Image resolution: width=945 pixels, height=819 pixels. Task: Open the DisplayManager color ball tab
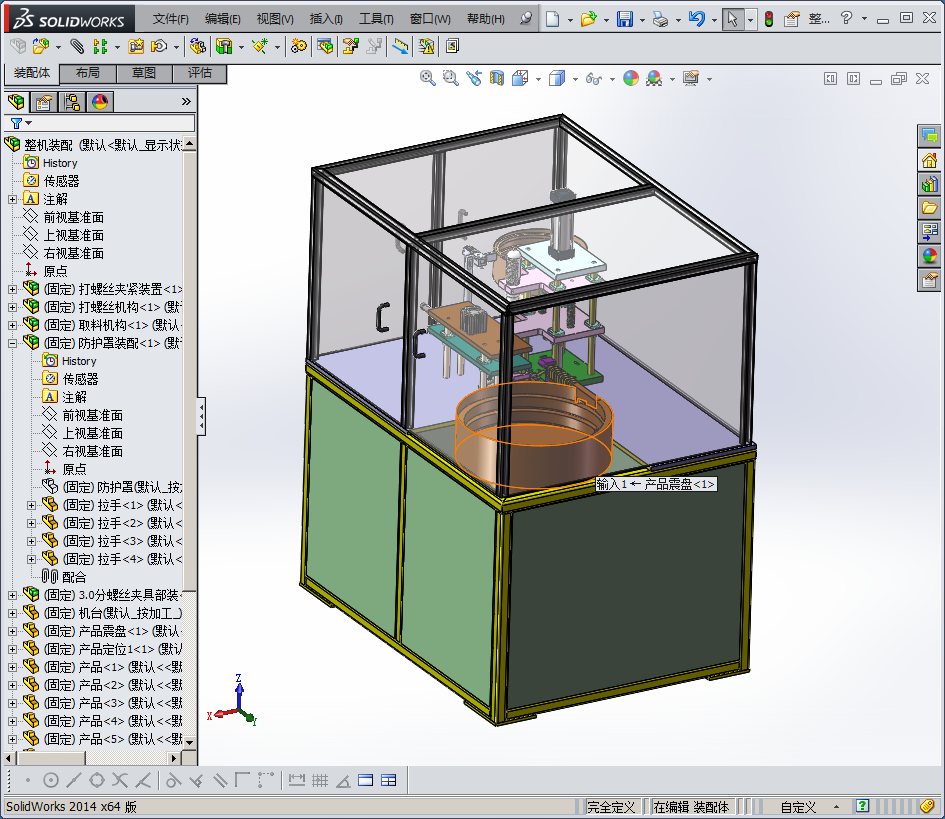pyautogui.click(x=99, y=101)
